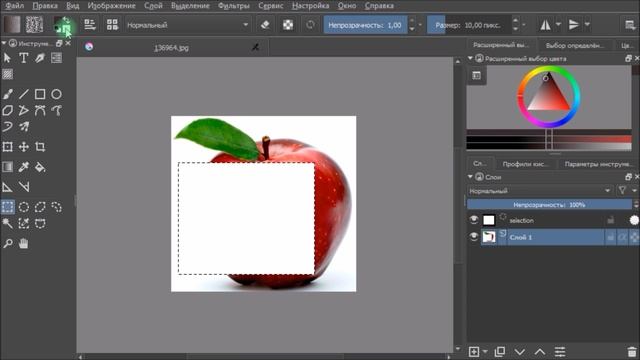The width and height of the screenshot is (640, 360).
Task: Expand the add layer dropdown arrow
Action: tap(485, 351)
